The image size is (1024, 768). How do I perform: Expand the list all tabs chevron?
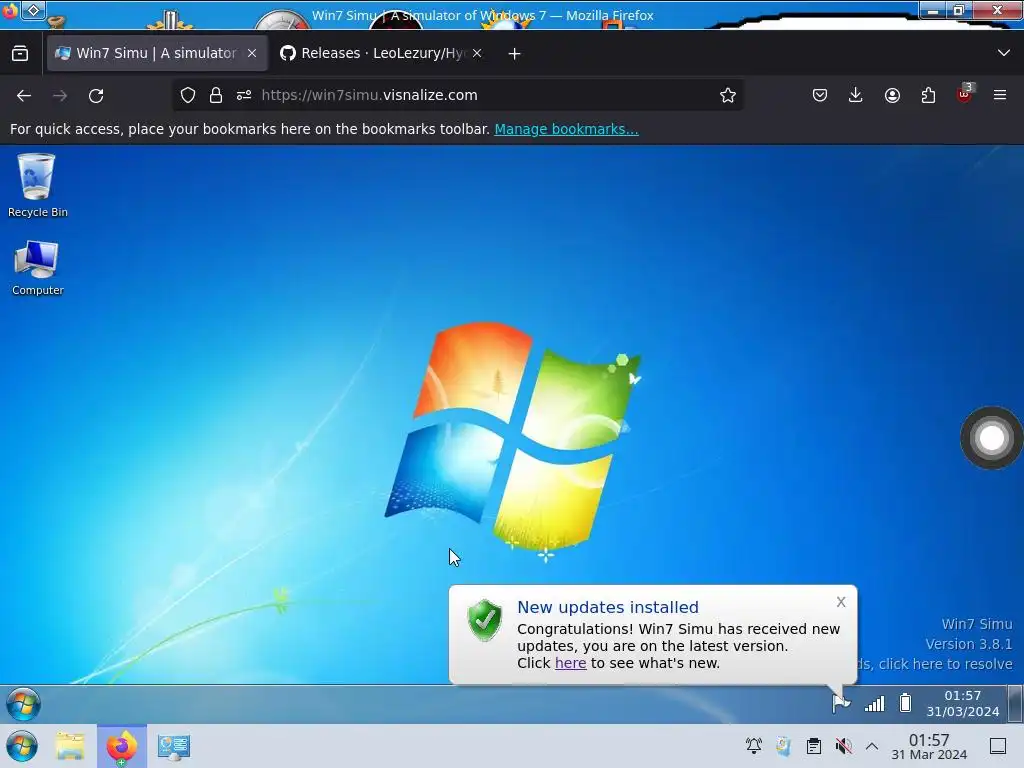coord(1004,53)
